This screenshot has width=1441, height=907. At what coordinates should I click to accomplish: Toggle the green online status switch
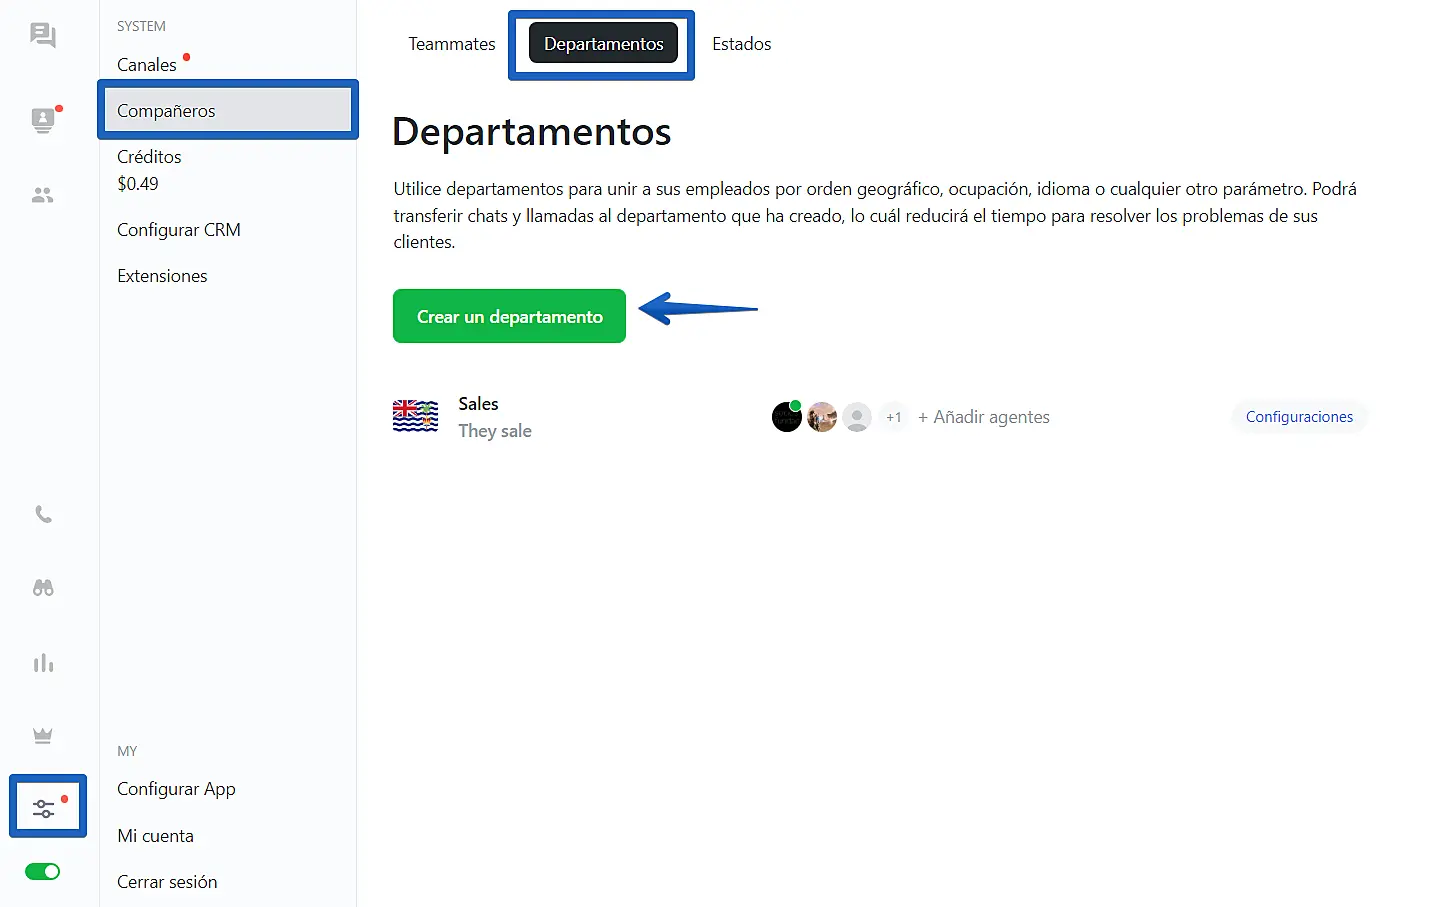[x=43, y=872]
